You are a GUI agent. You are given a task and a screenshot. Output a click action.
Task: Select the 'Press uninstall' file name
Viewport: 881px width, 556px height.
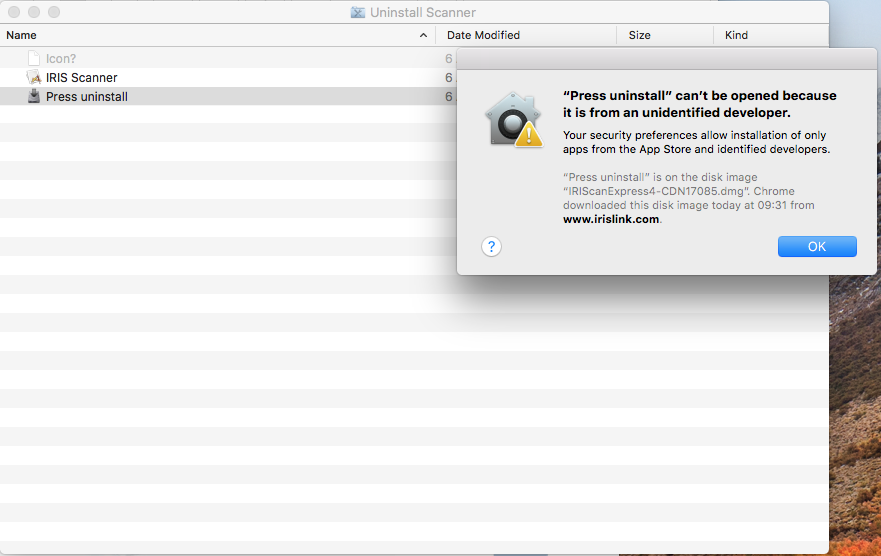87,97
